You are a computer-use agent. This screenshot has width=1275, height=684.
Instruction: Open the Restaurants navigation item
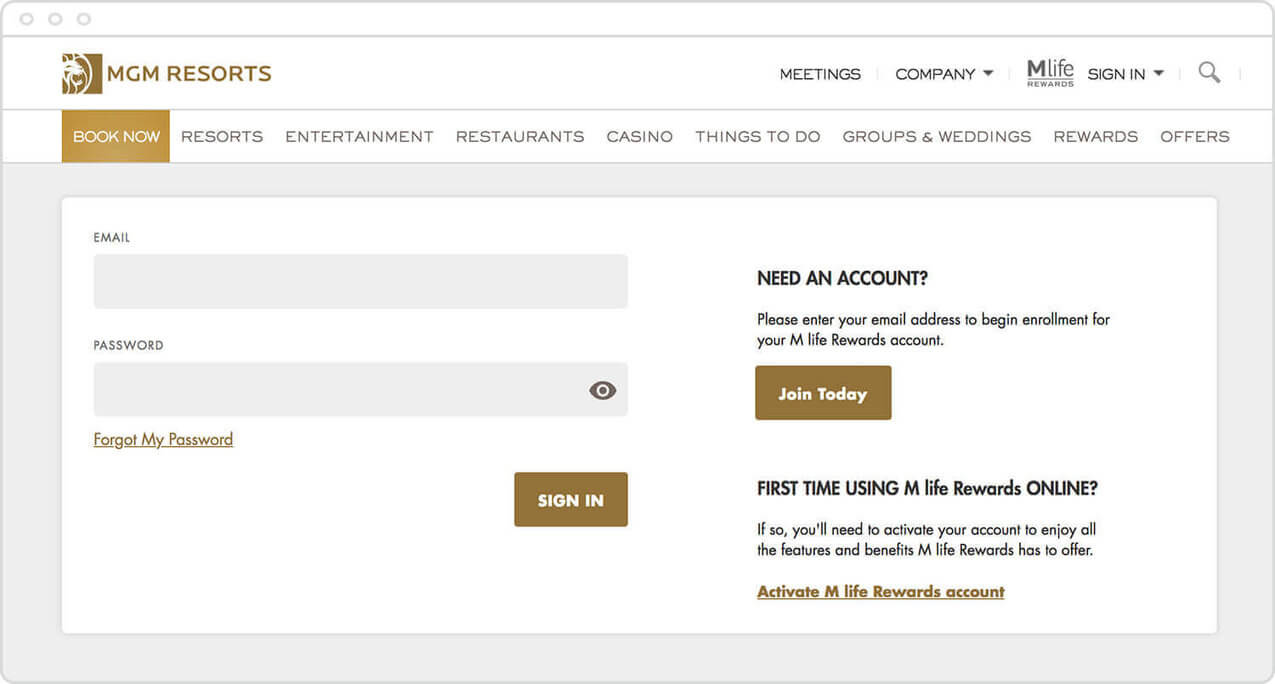click(x=520, y=137)
